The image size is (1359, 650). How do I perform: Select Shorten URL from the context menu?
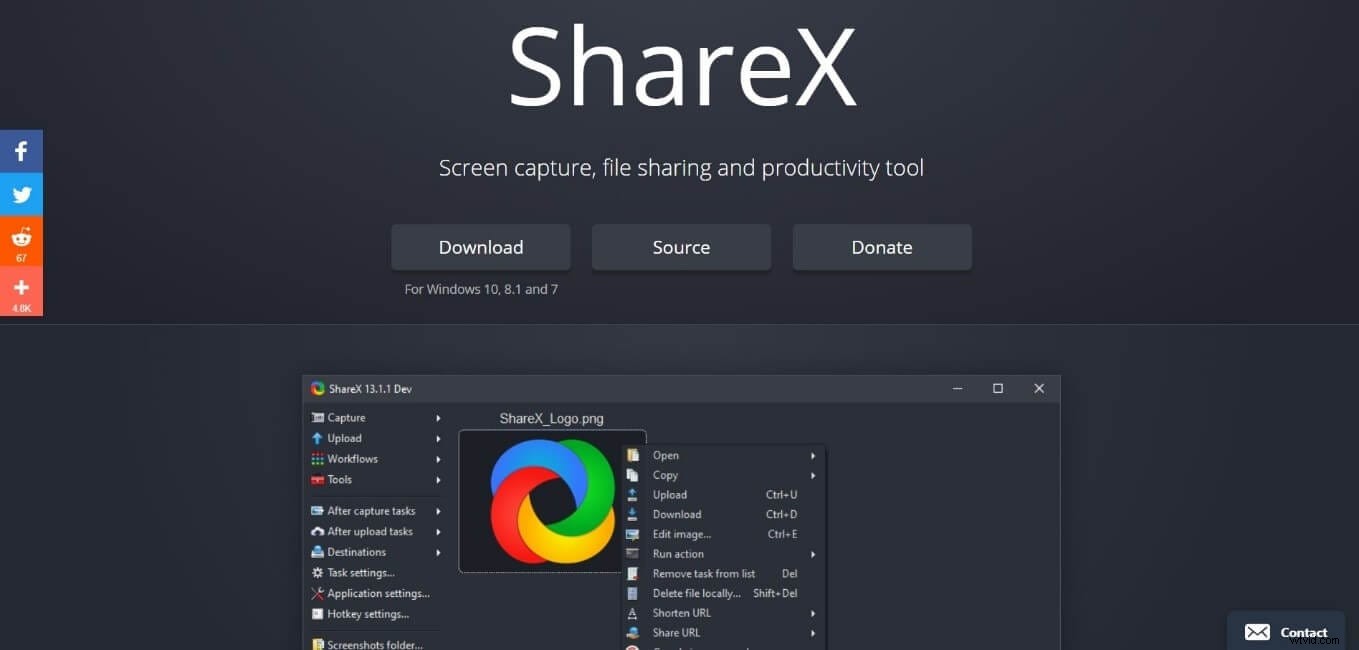tap(680, 613)
